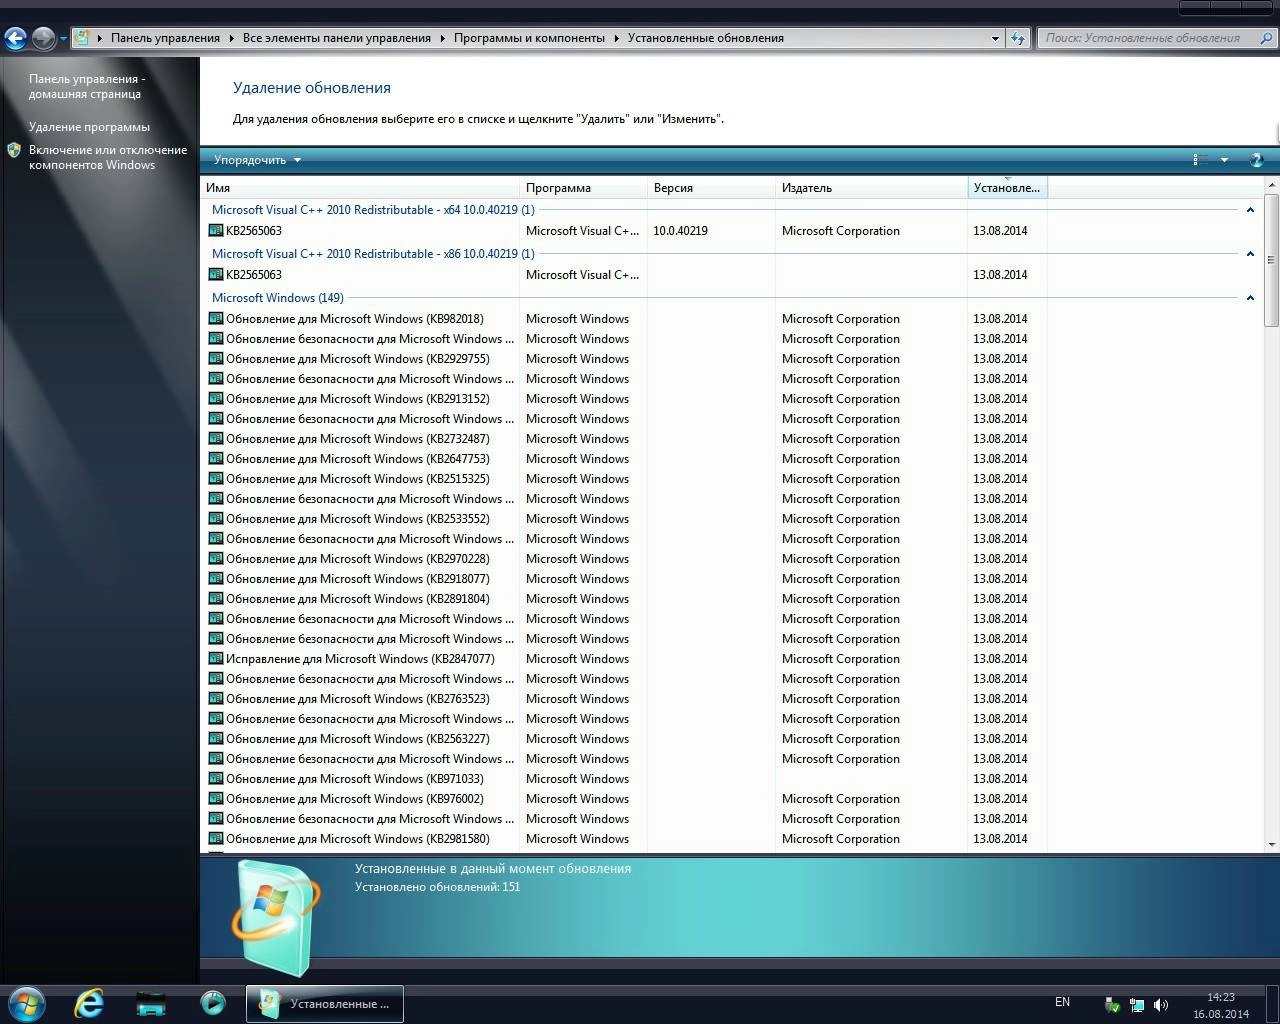
Task: Open the Start menu orb
Action: 26,1003
